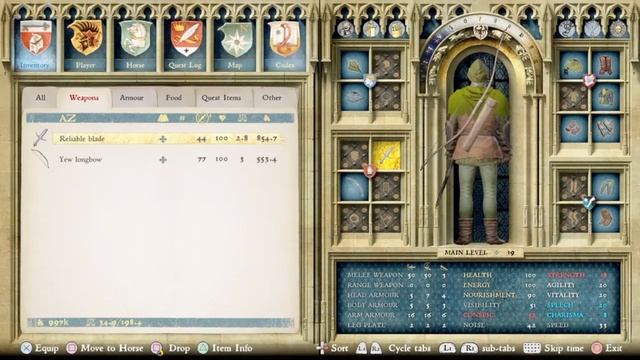Click the Charisma stat entry
640x360 pixels.
pyautogui.click(x=577, y=315)
